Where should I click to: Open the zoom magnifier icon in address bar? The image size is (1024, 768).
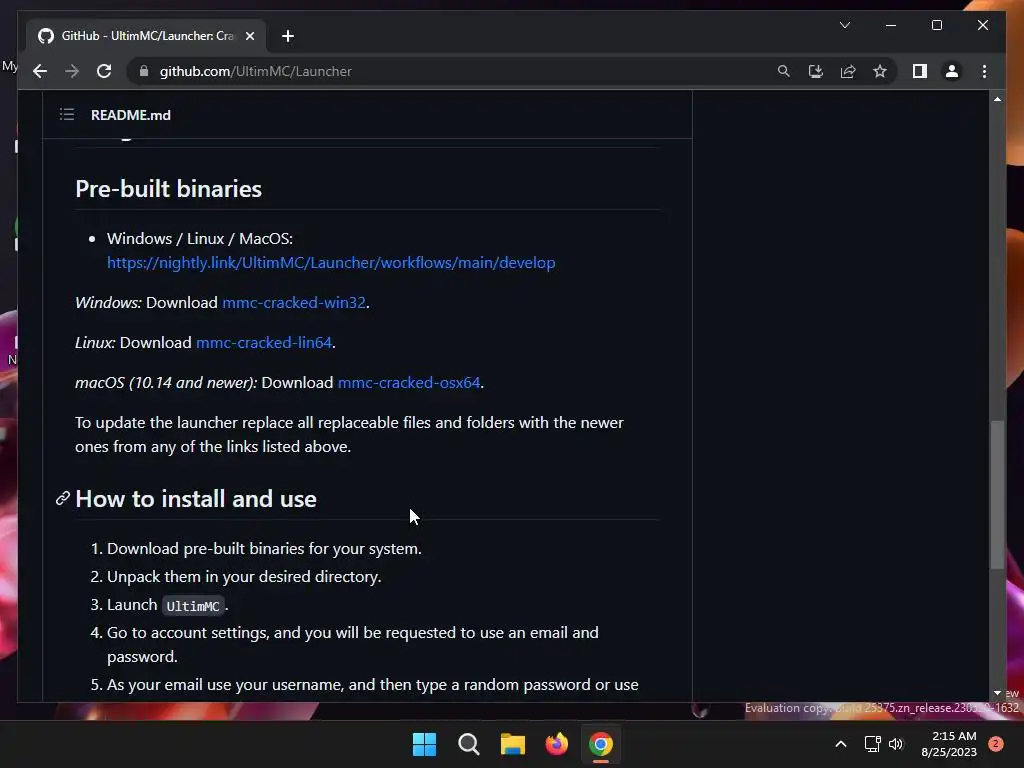point(784,71)
